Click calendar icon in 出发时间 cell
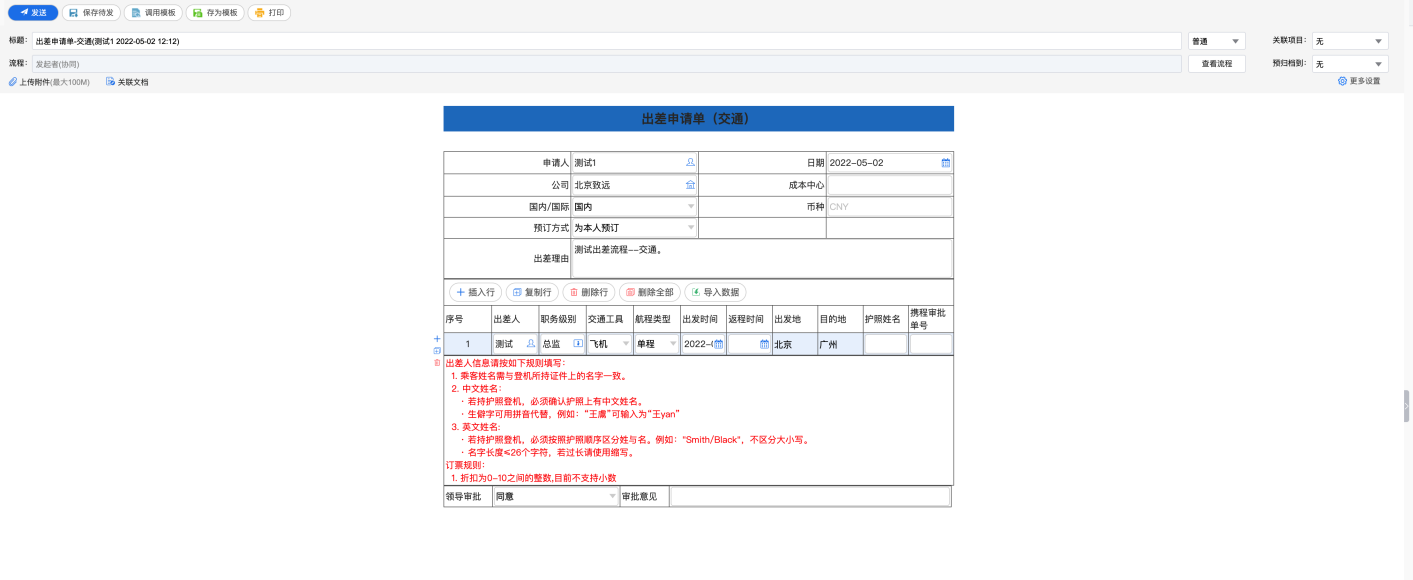This screenshot has height=580, width=1413. [718, 344]
